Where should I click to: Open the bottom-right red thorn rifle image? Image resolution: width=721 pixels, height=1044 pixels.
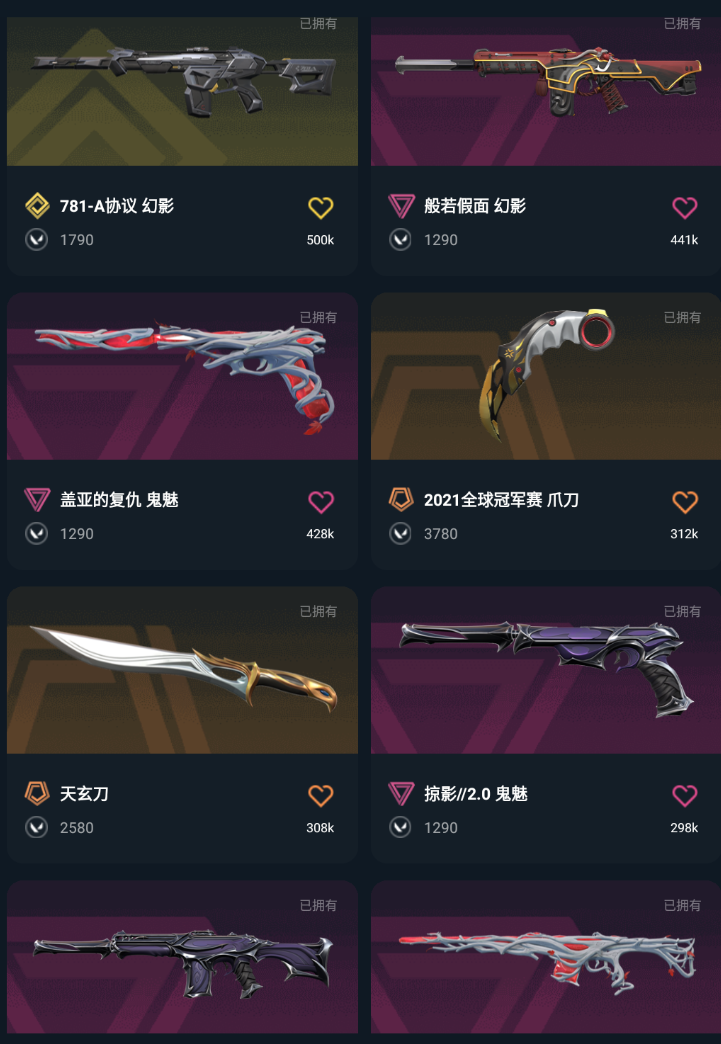click(x=546, y=957)
